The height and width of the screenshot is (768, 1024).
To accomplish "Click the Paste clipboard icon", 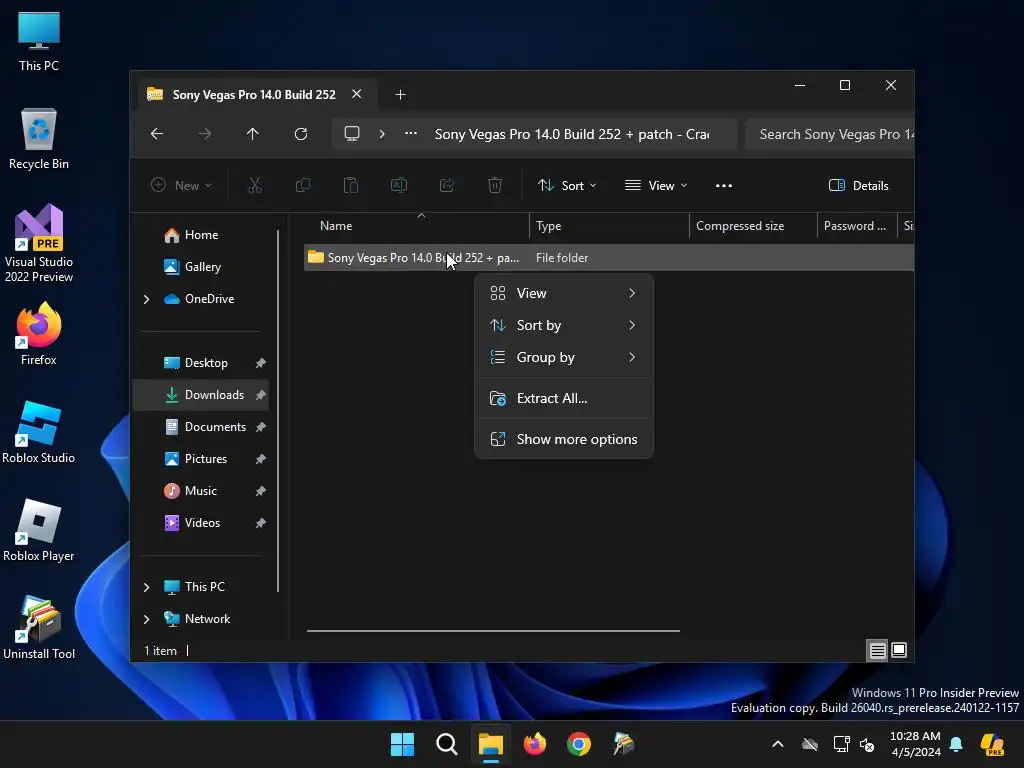I will (x=351, y=185).
